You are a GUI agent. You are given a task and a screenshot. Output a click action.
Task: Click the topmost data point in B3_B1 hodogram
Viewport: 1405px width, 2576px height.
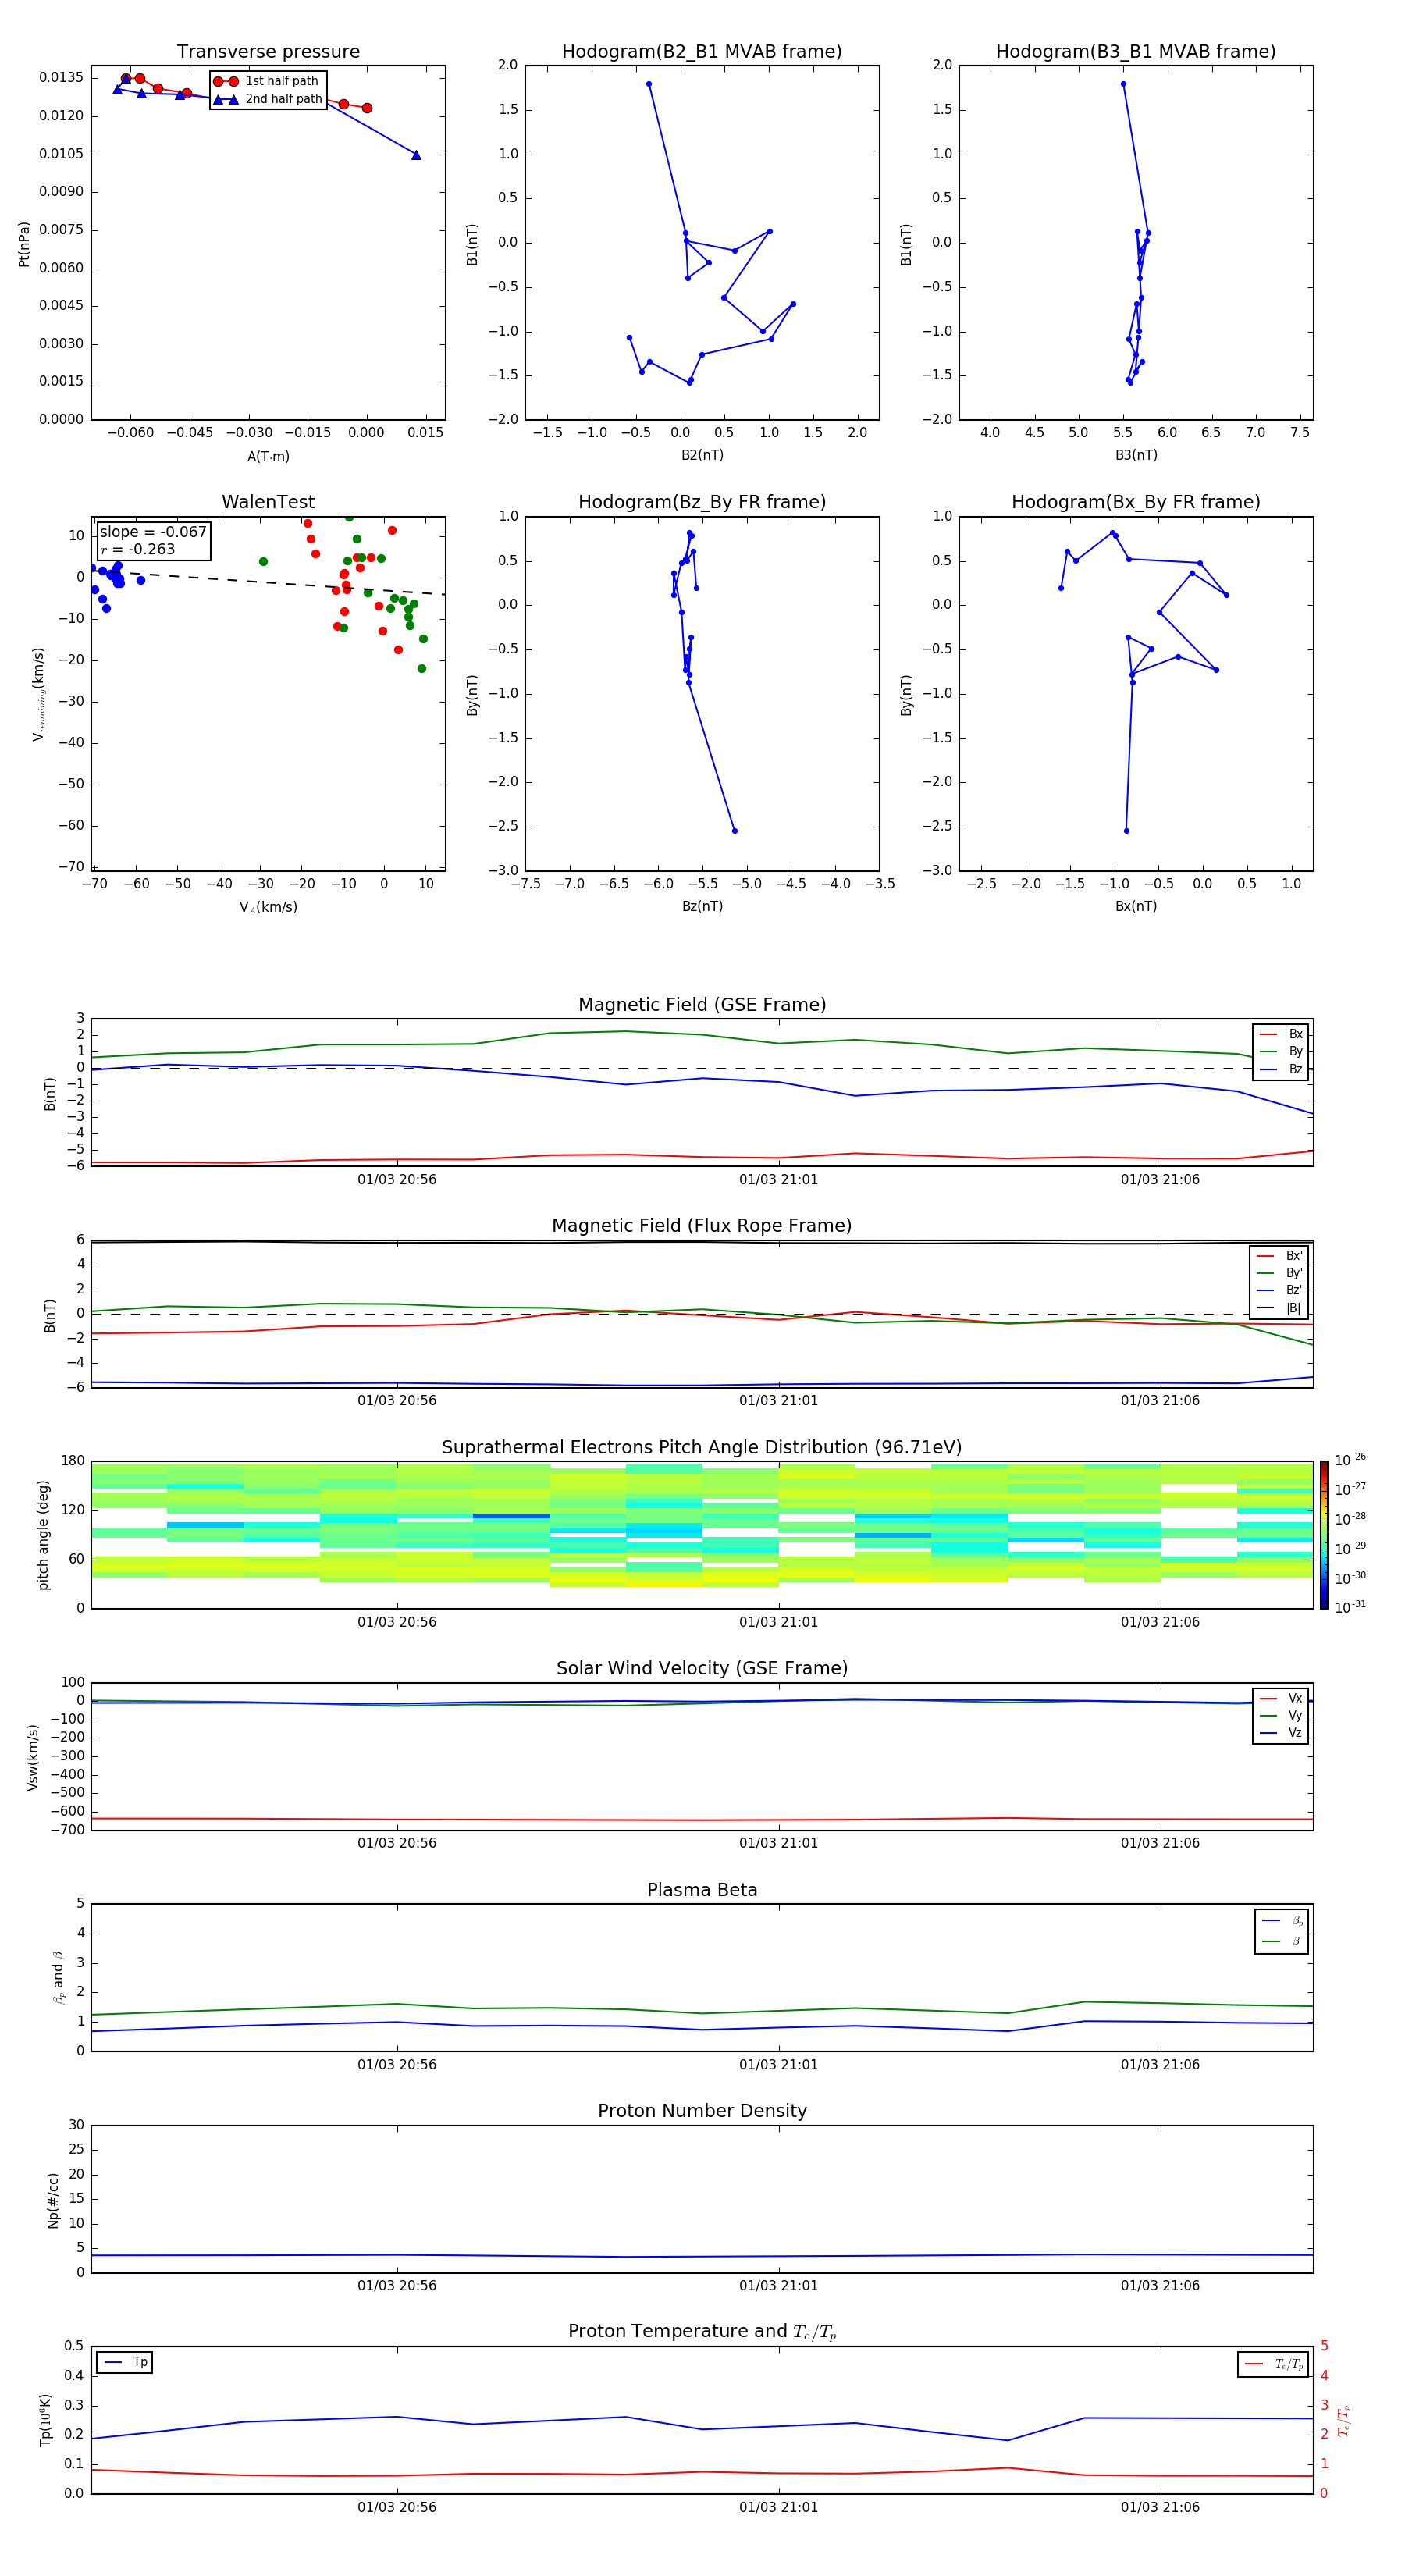[x=1123, y=84]
